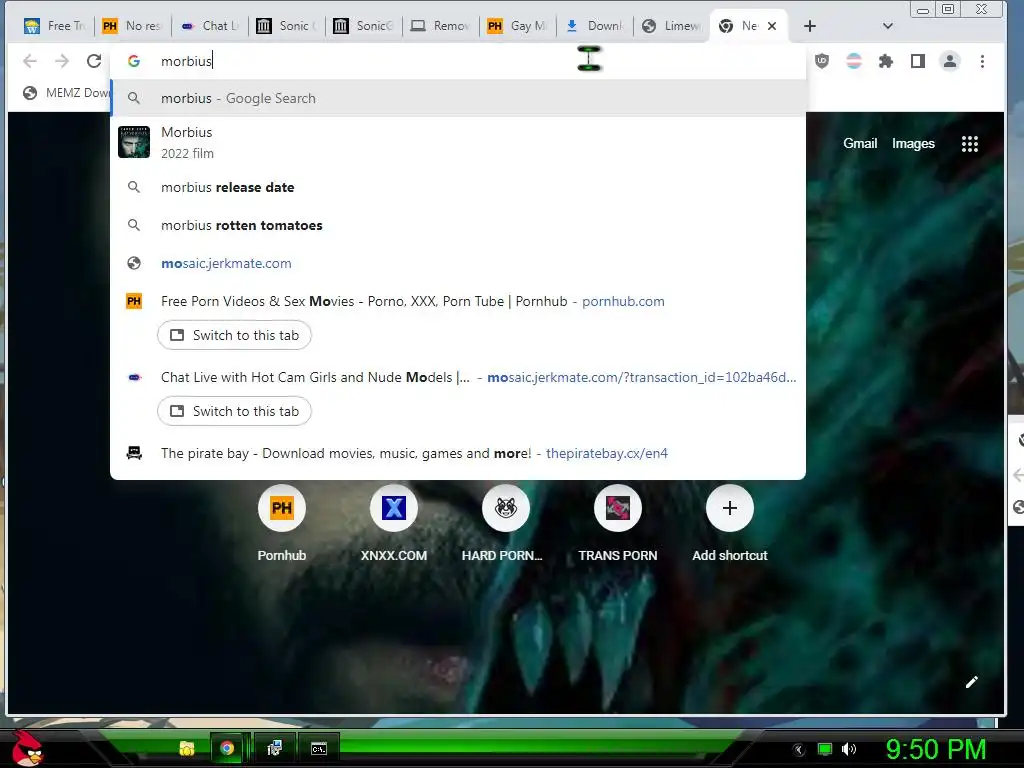This screenshot has width=1024, height=768.
Task: Click globe icon beside mosaic.jerkmate.com
Action: click(x=134, y=263)
